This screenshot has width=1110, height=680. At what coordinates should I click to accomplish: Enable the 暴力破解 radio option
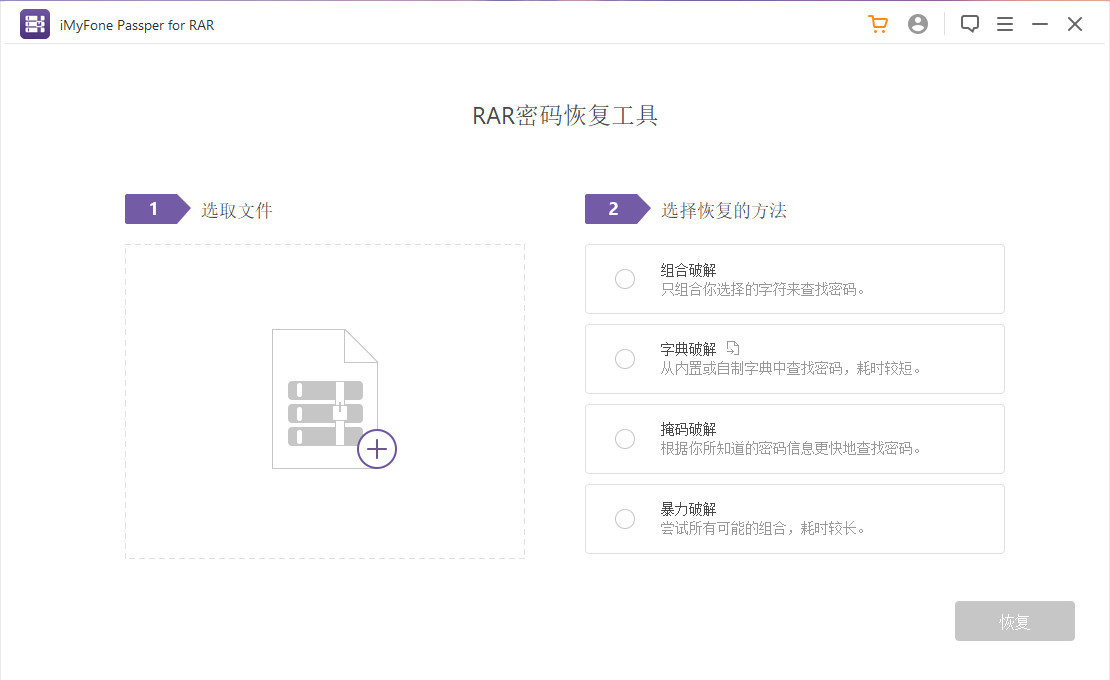(x=625, y=519)
